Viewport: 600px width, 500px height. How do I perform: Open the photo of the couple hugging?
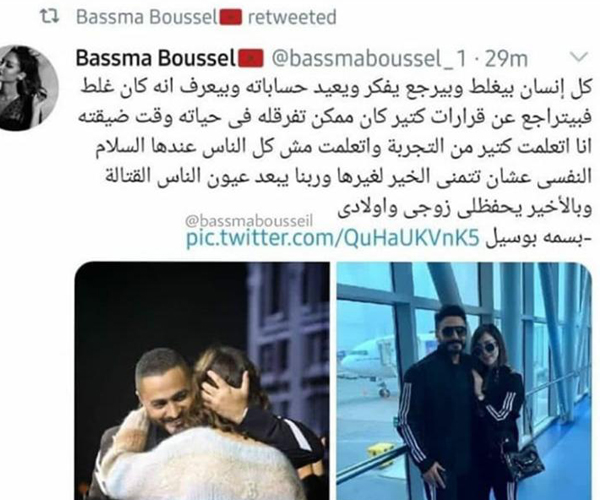202,381
